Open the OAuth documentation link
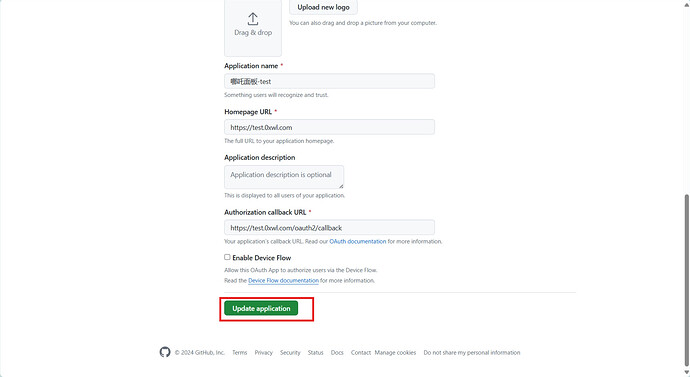 pos(358,242)
